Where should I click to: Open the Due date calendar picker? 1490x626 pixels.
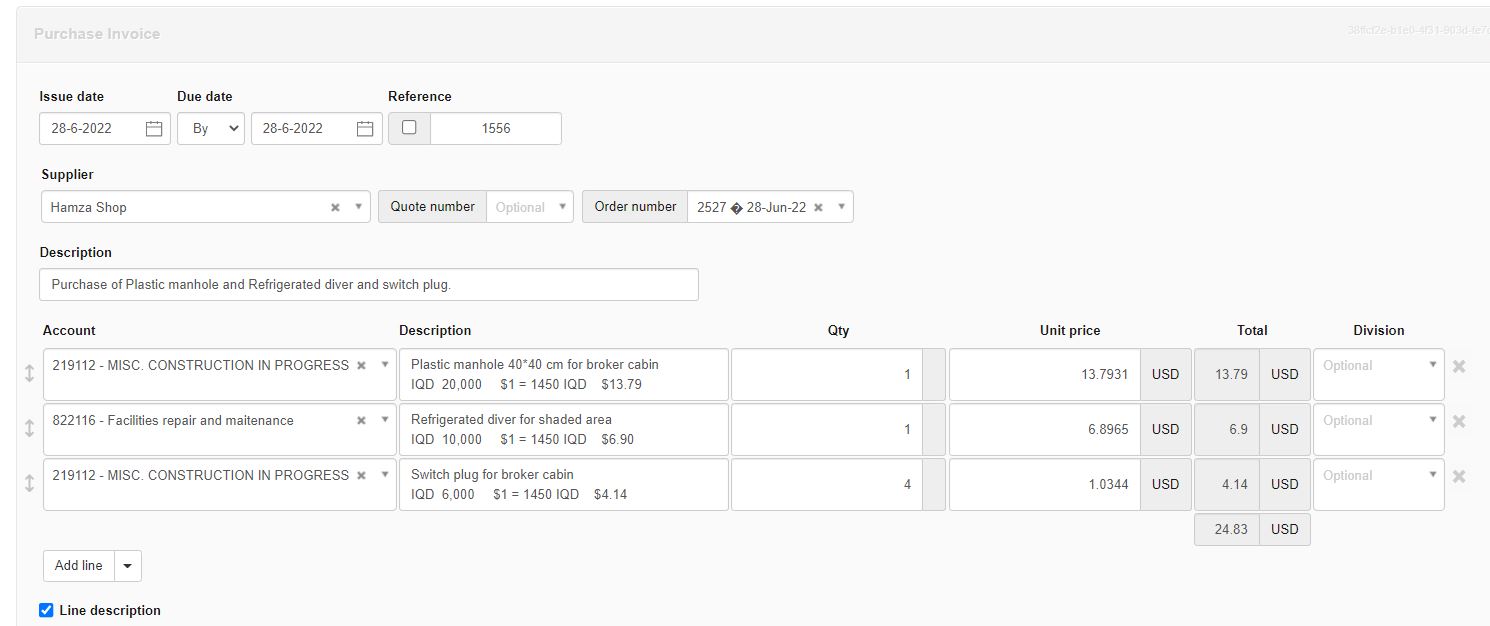pos(365,129)
